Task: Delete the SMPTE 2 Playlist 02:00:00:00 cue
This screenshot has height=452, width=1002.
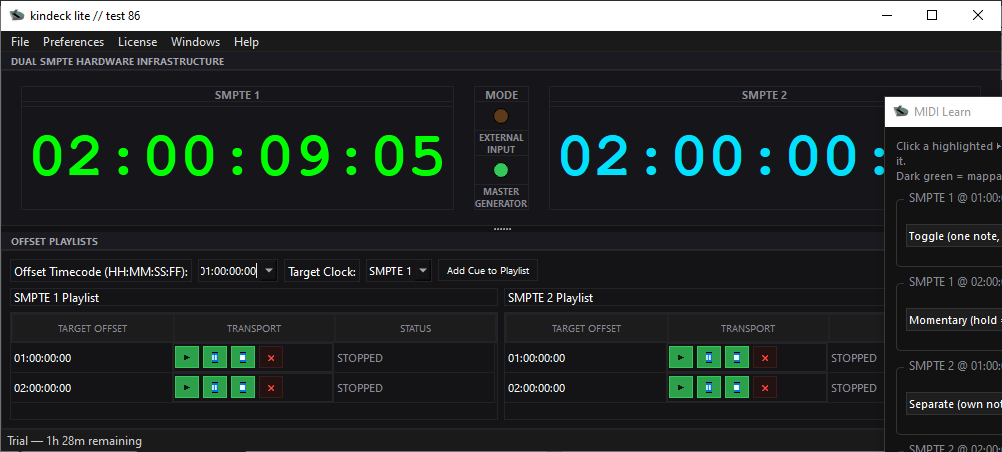Action: (765, 387)
